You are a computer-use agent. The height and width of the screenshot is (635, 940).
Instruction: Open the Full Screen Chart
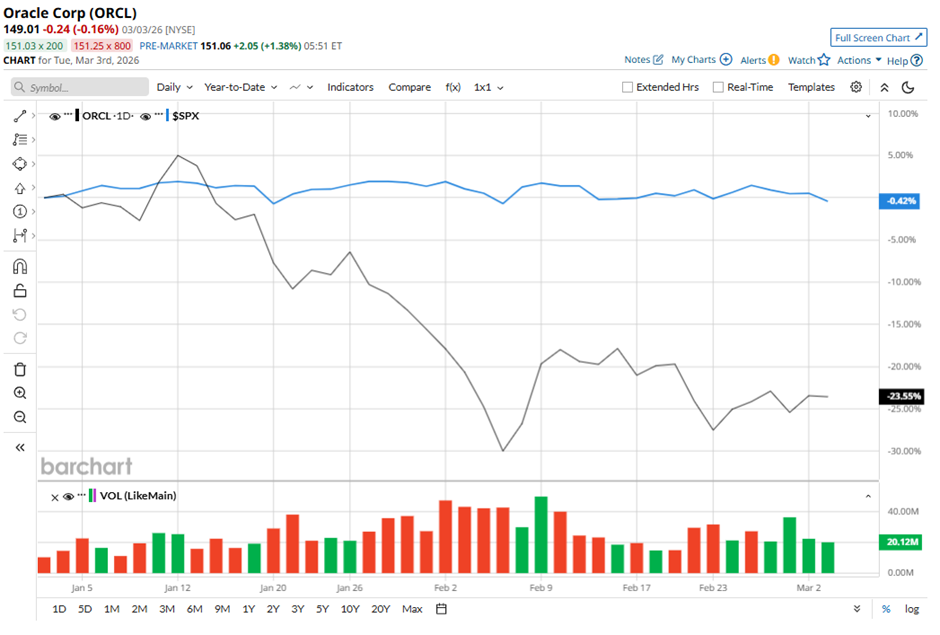tap(878, 37)
